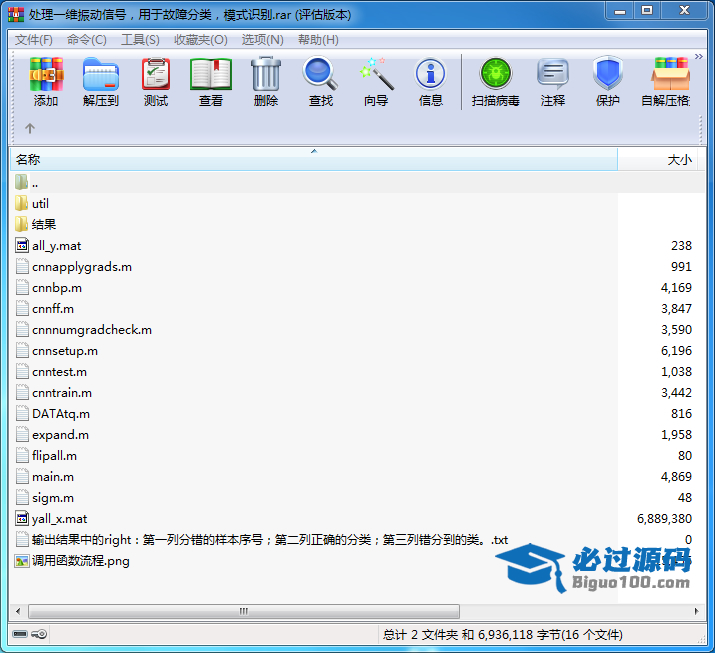This screenshot has width=715, height=653.
Task: Select the util folder icon
Action: pyautogui.click(x=21, y=203)
